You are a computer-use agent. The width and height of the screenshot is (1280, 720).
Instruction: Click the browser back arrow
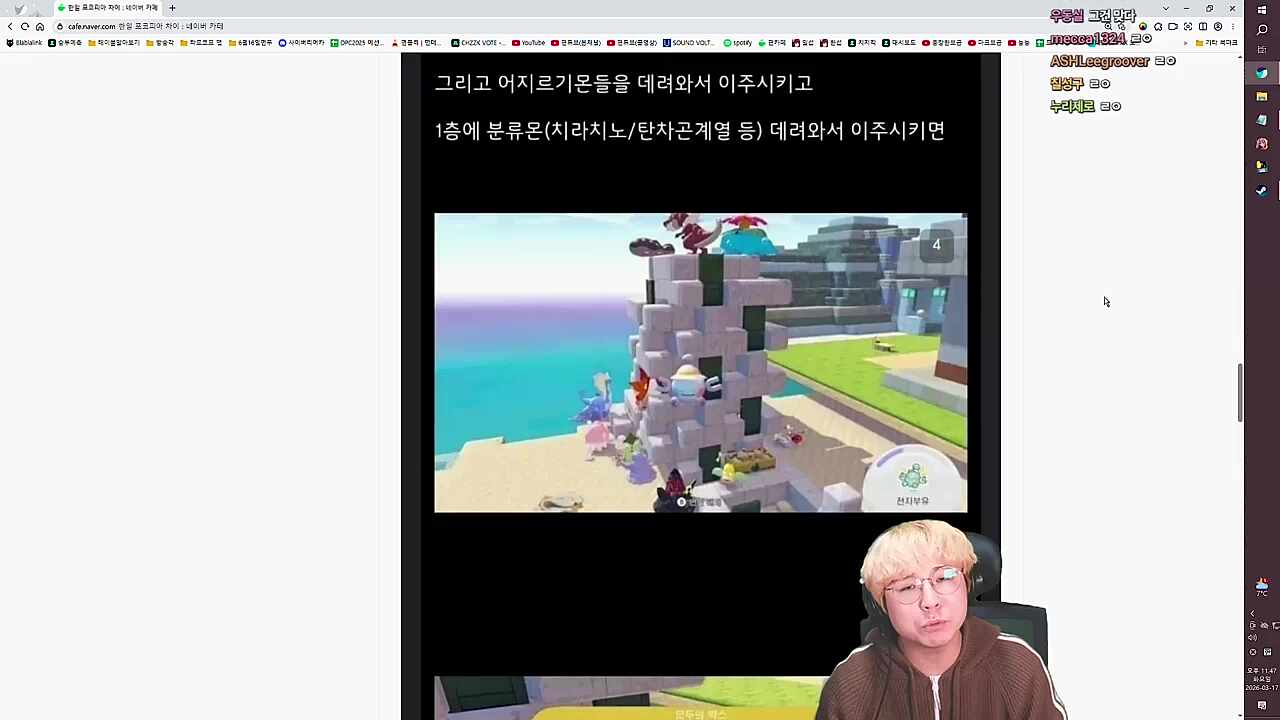point(9,25)
